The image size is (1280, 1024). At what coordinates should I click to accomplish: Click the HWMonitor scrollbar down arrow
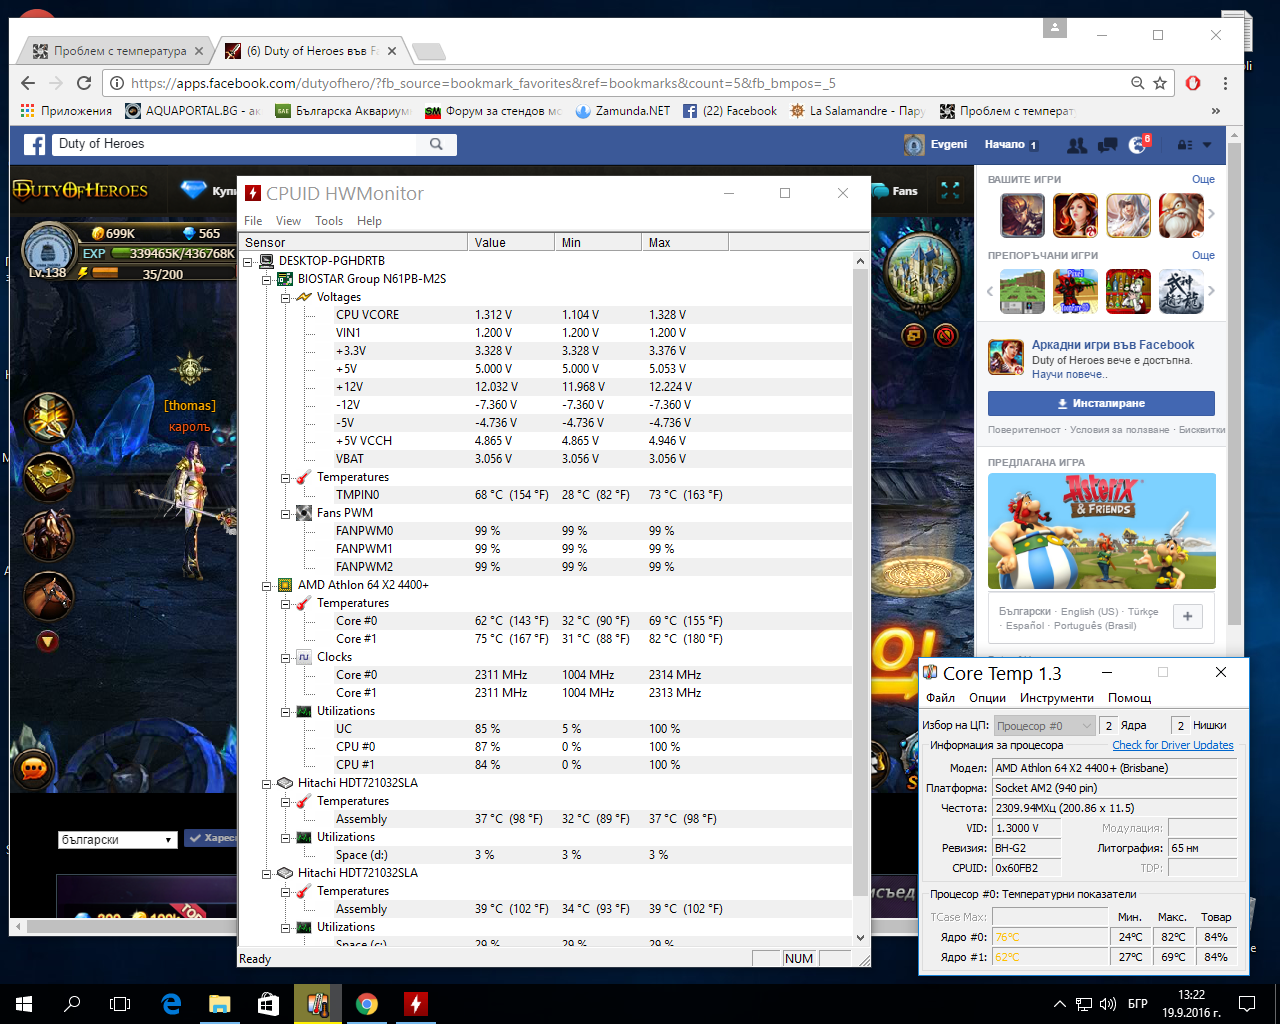point(861,938)
